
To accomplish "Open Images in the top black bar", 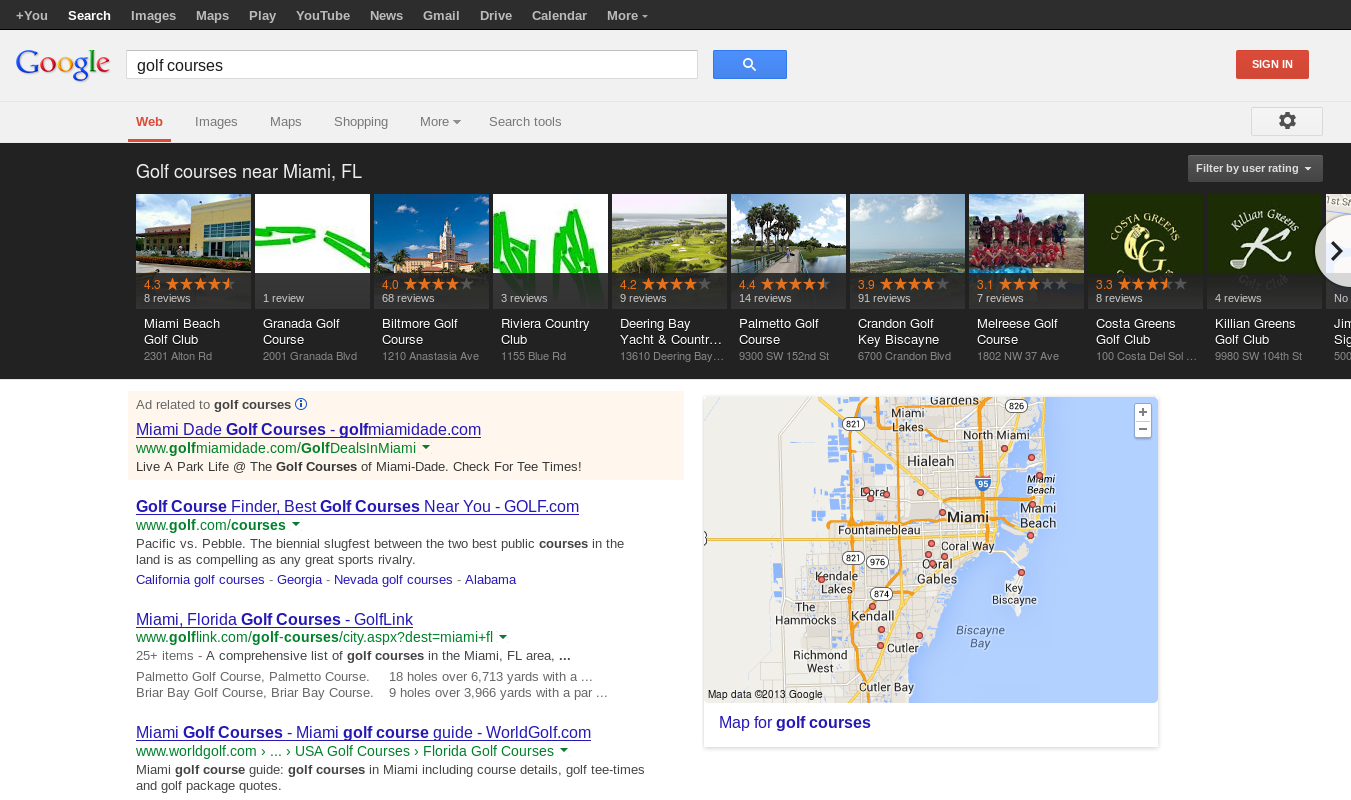I will 154,15.
